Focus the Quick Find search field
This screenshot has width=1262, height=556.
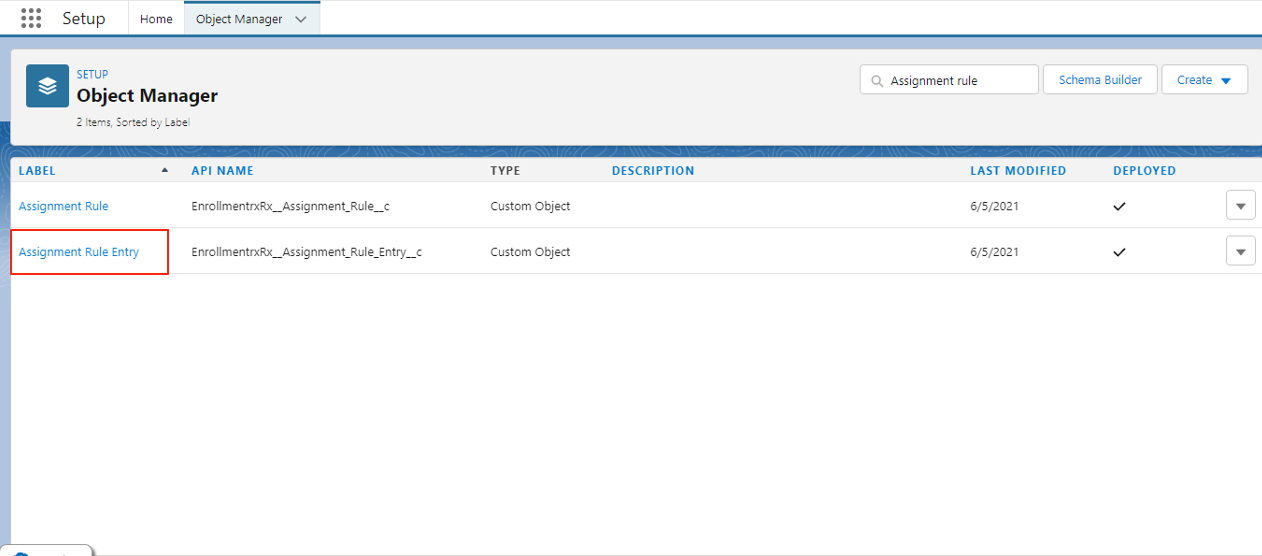tap(958, 81)
